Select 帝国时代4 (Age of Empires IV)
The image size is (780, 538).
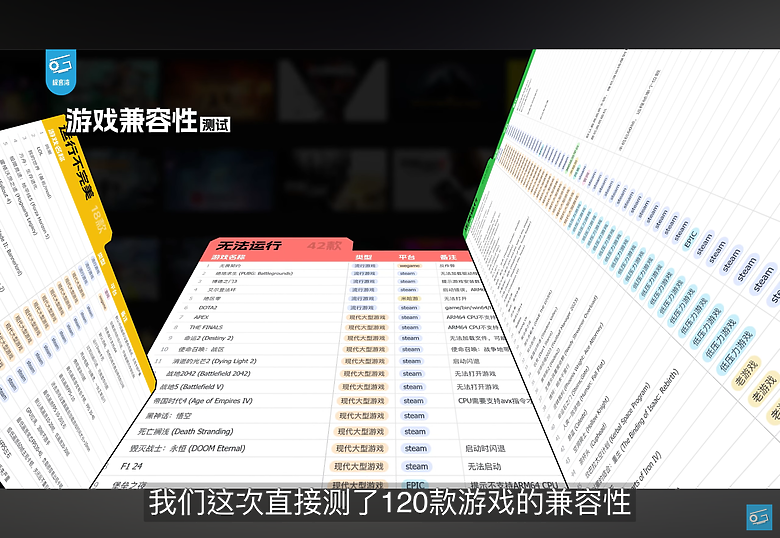tap(203, 401)
